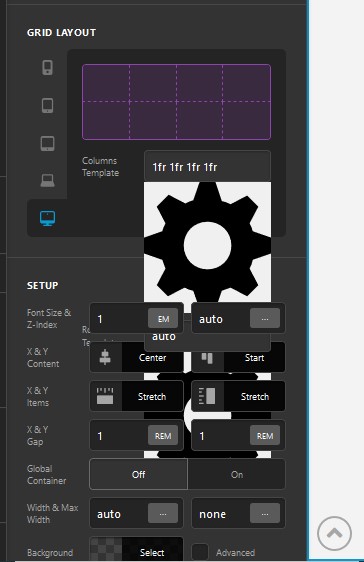This screenshot has width=364, height=562.
Task: Open the REM unit selector for Y Gap
Action: point(265,435)
